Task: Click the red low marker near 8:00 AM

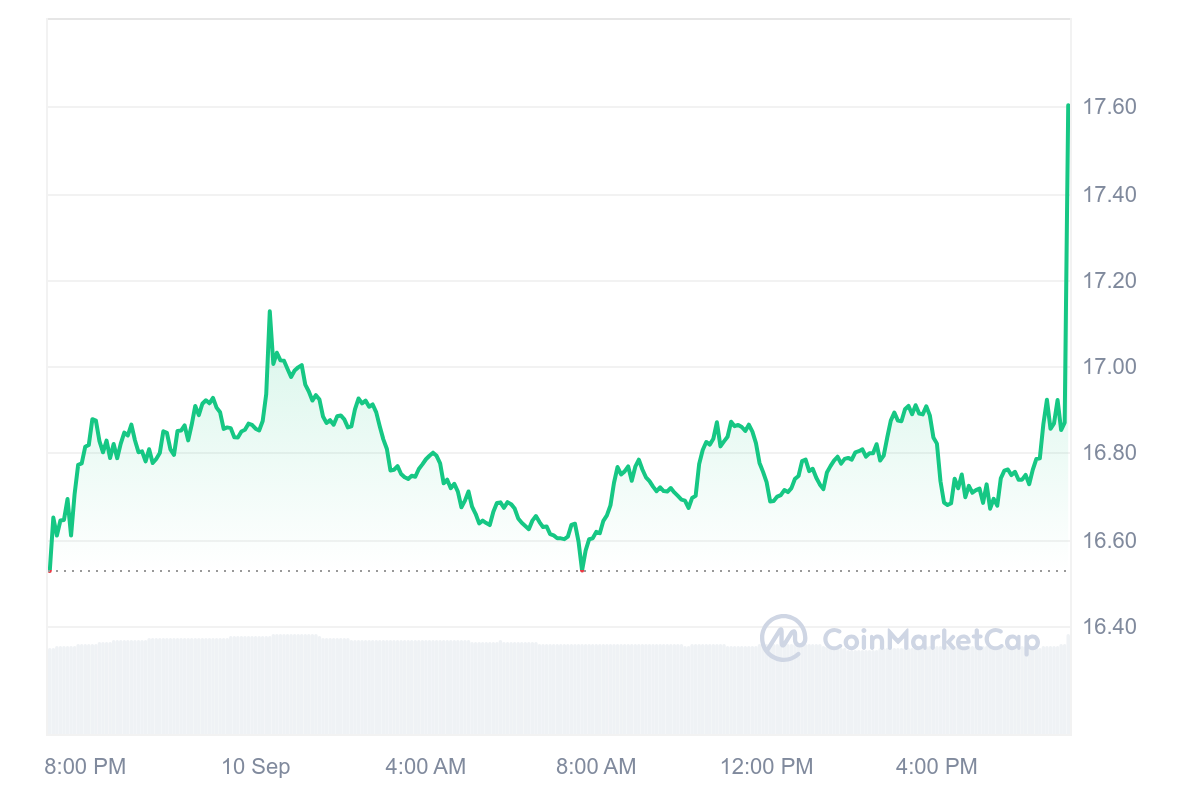Action: pos(582,570)
